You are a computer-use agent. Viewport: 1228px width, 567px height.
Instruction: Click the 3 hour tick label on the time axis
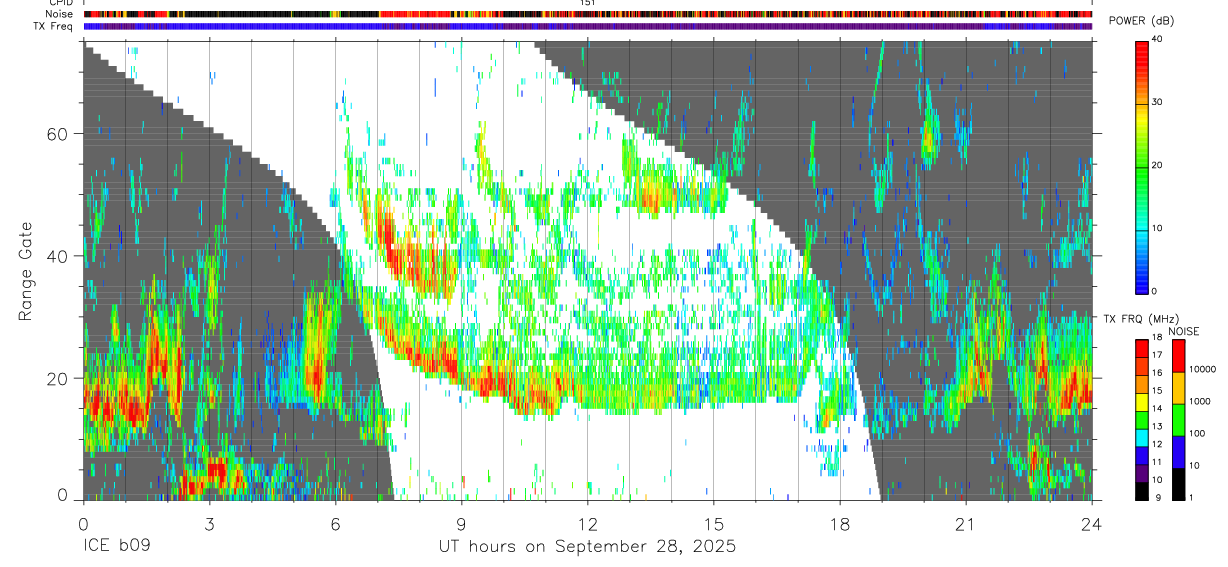tap(209, 524)
